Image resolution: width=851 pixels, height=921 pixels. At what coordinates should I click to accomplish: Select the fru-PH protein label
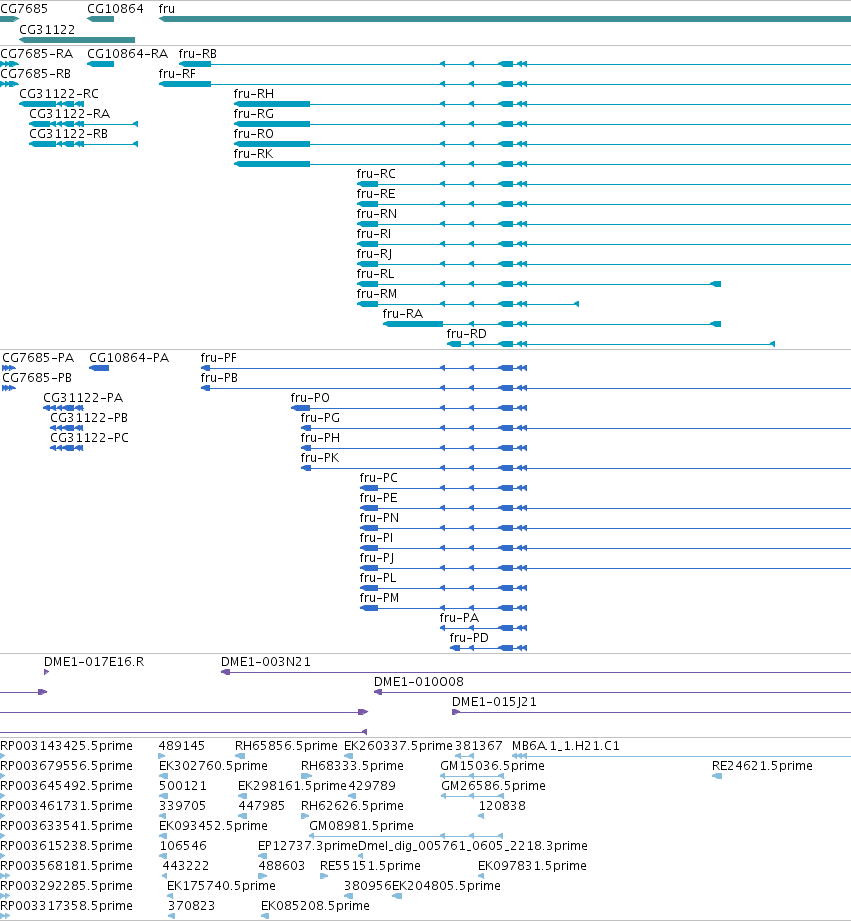click(320, 438)
